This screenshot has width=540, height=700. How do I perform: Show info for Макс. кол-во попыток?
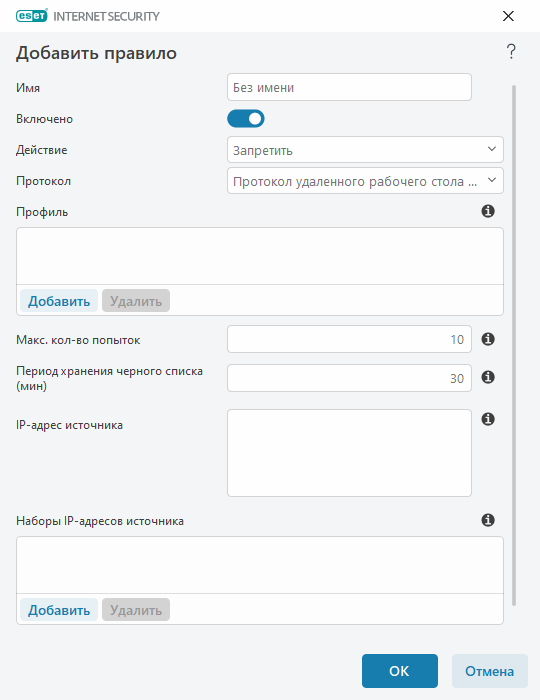(488, 339)
